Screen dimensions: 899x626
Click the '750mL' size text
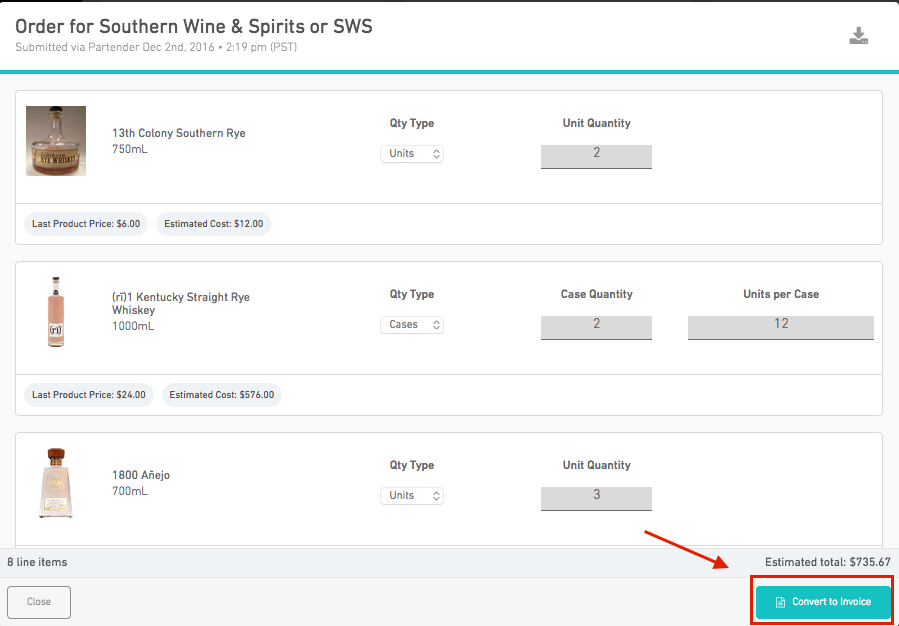click(130, 149)
